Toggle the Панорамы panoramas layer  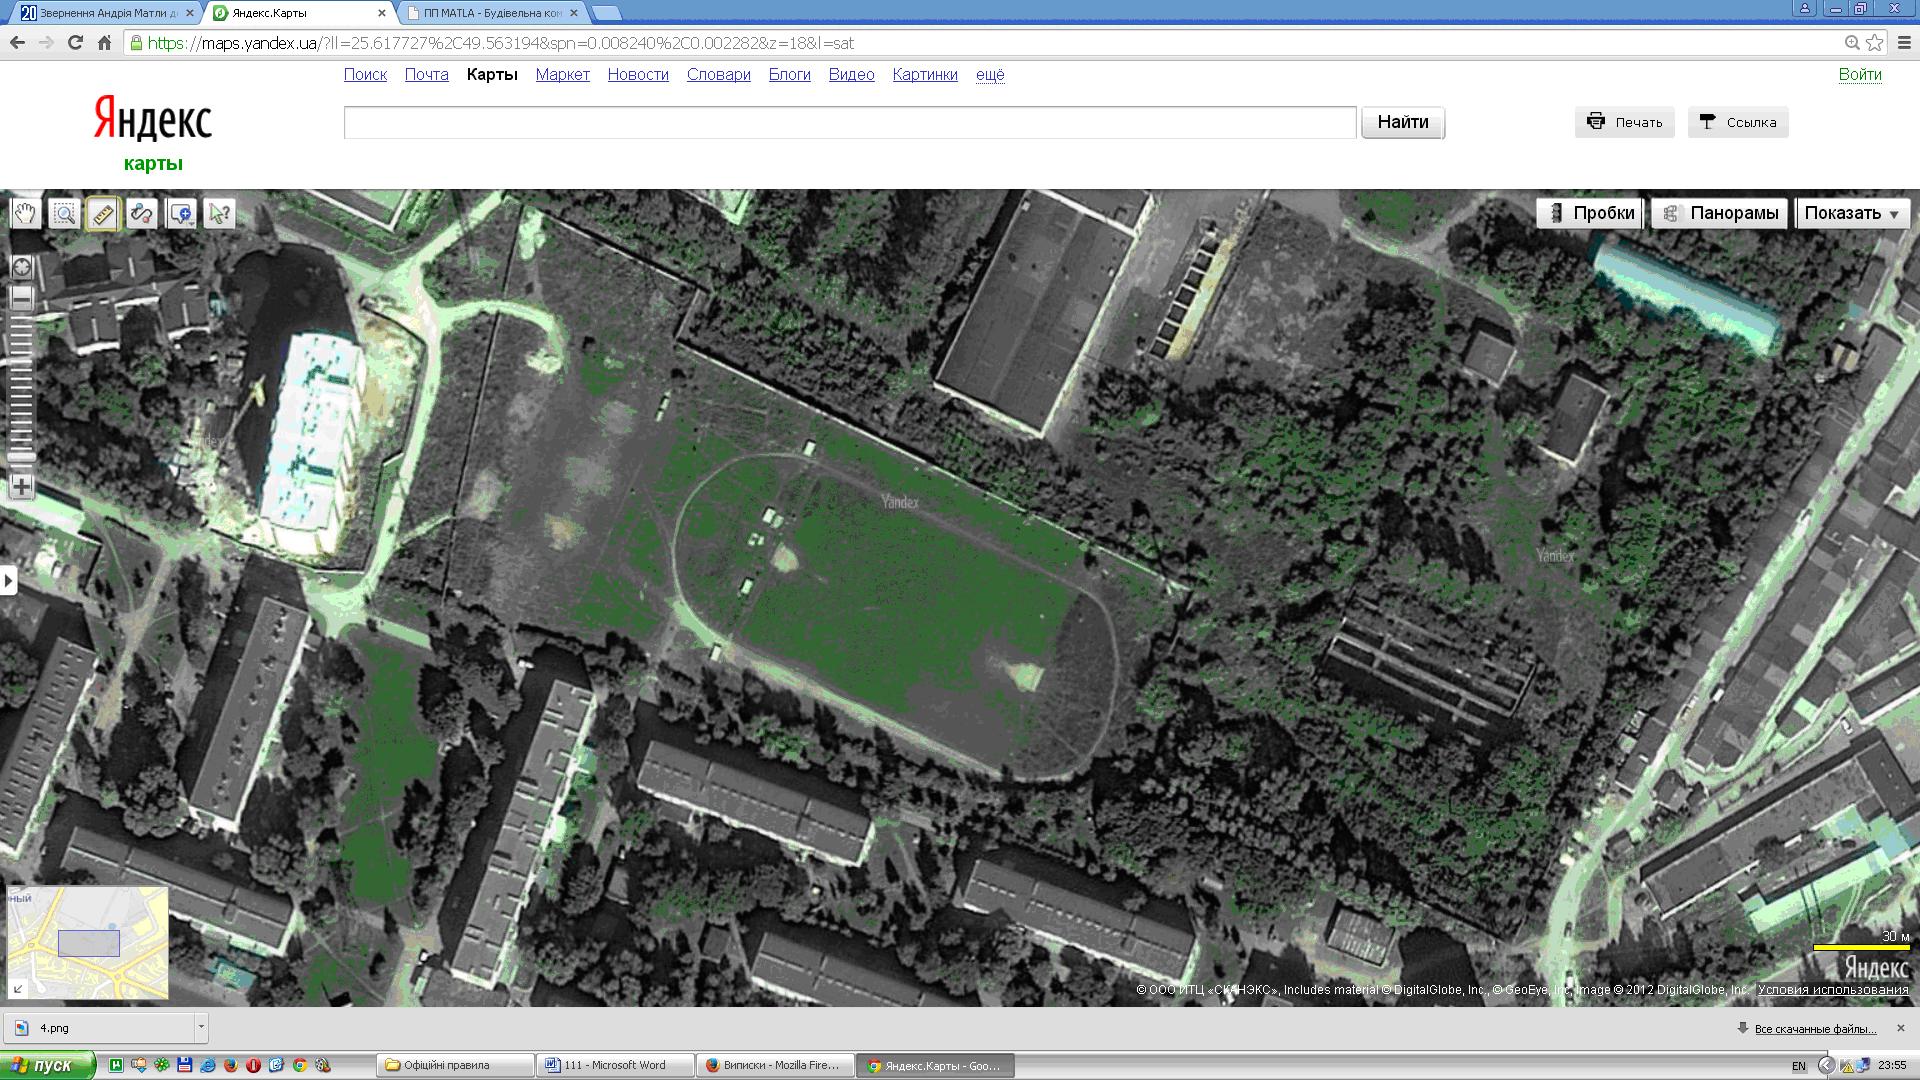1719,213
